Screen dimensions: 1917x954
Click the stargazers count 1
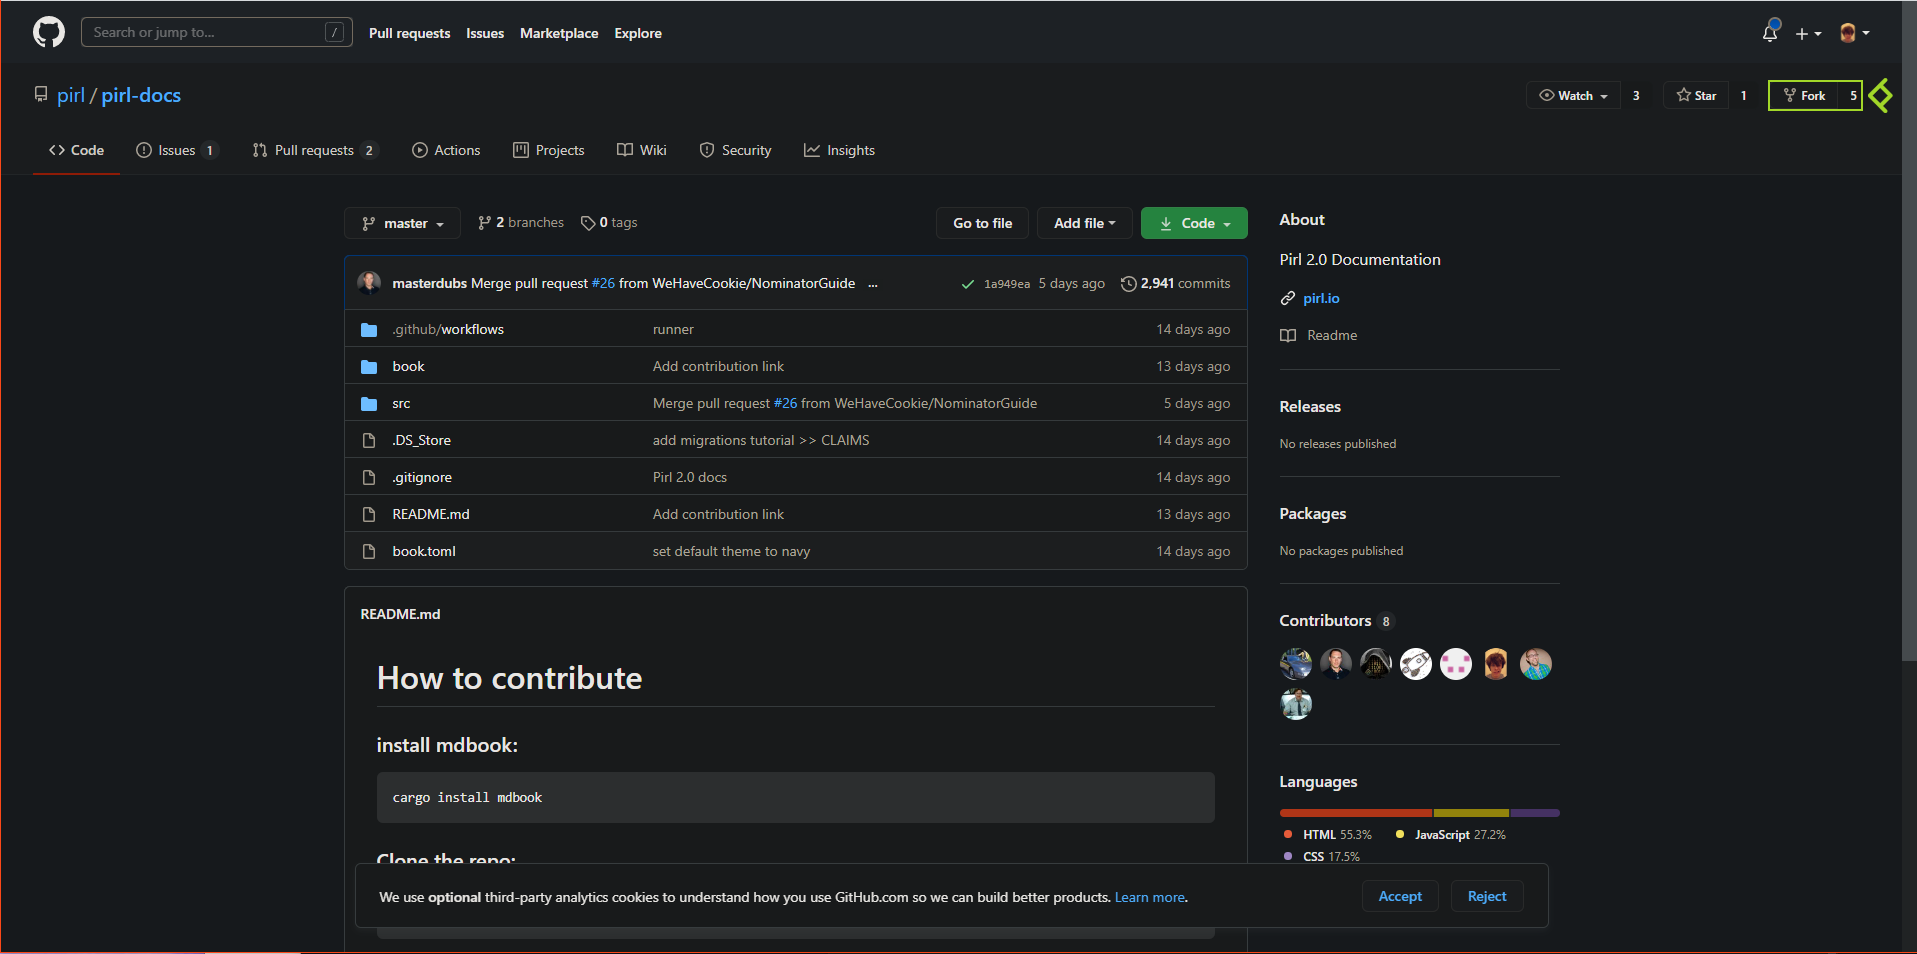pos(1743,95)
